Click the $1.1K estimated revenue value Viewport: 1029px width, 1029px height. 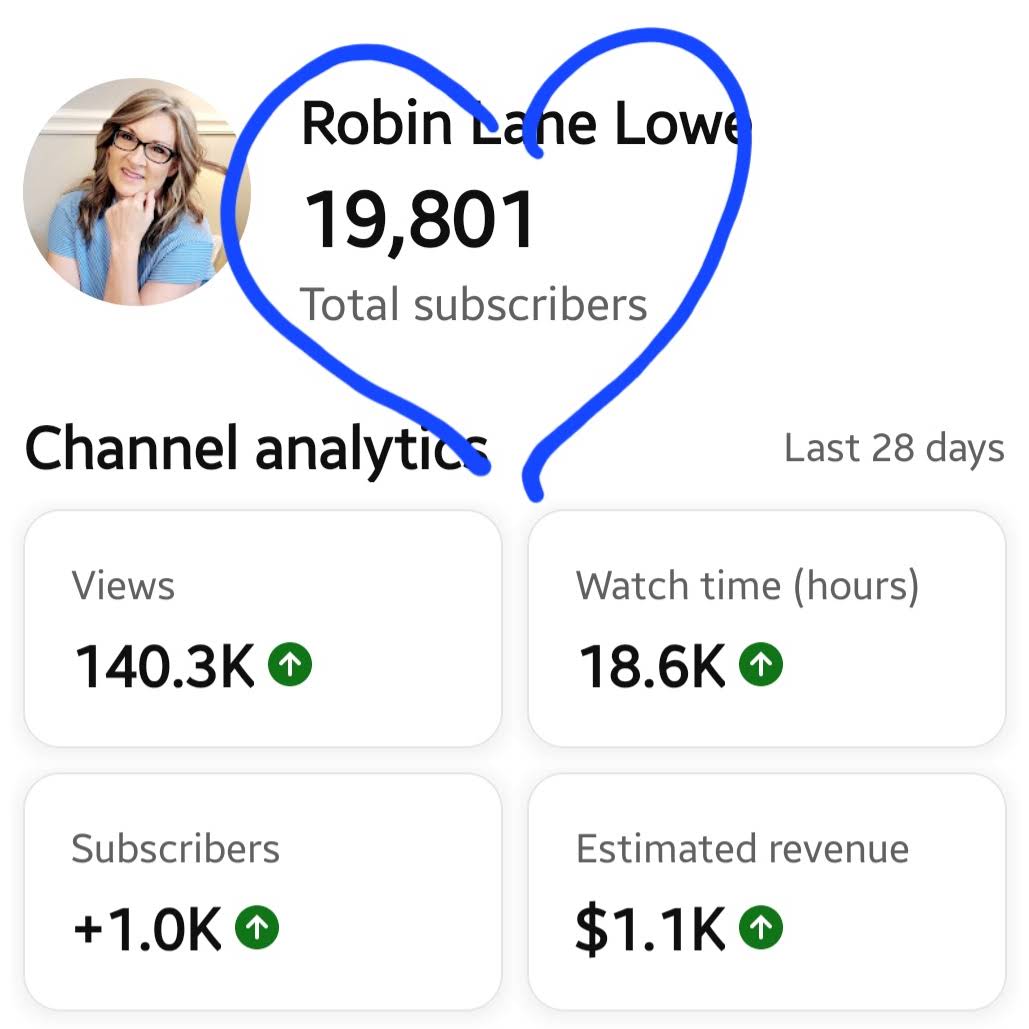650,929
